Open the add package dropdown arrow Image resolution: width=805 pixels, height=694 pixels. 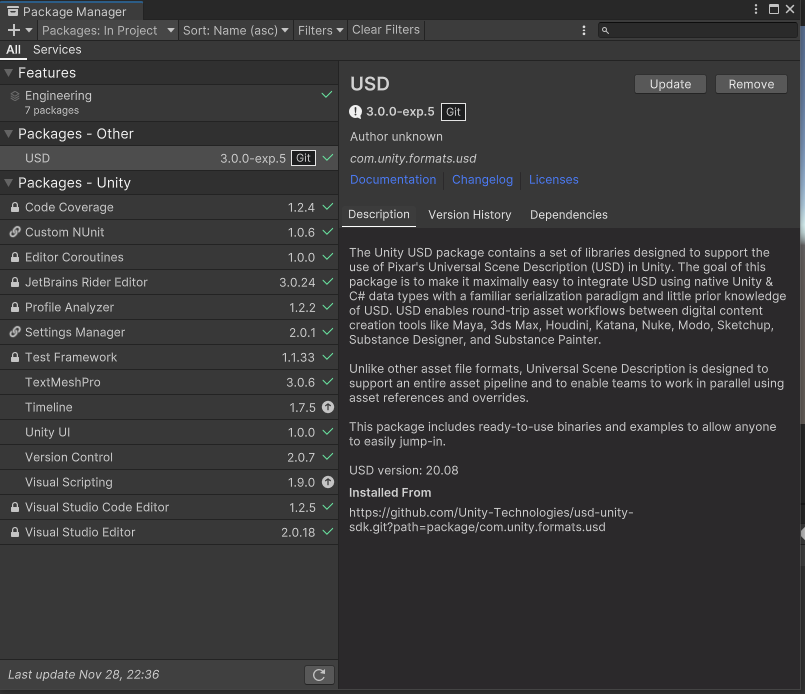click(x=29, y=30)
